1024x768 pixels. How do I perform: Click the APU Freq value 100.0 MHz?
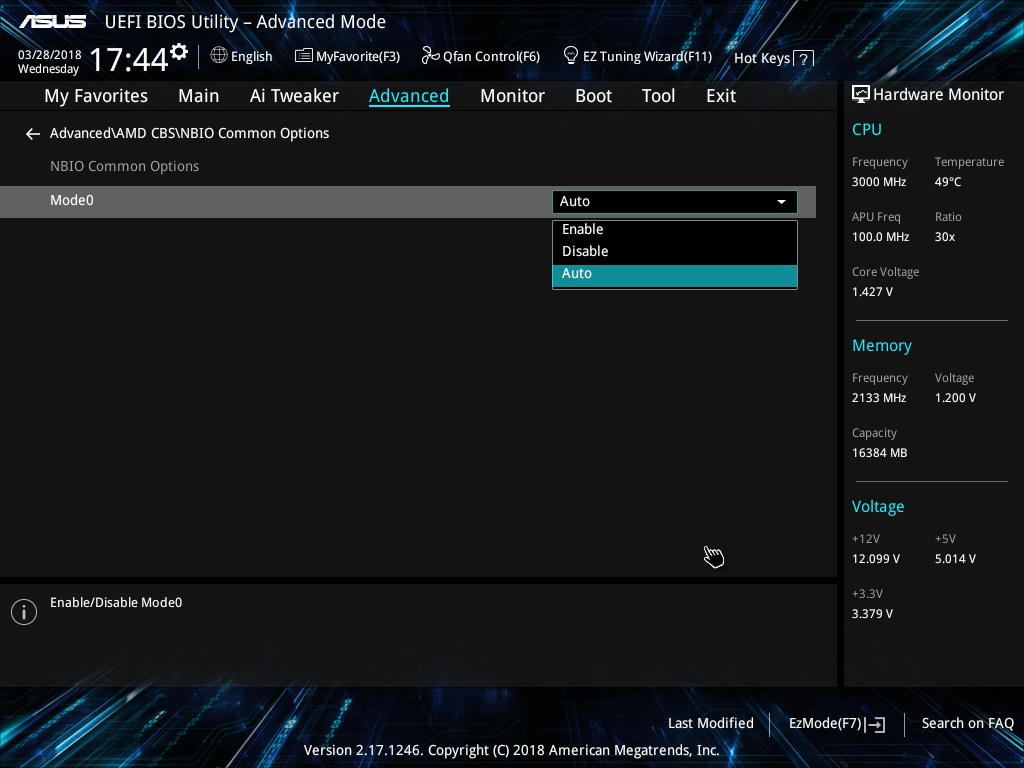[x=880, y=237]
